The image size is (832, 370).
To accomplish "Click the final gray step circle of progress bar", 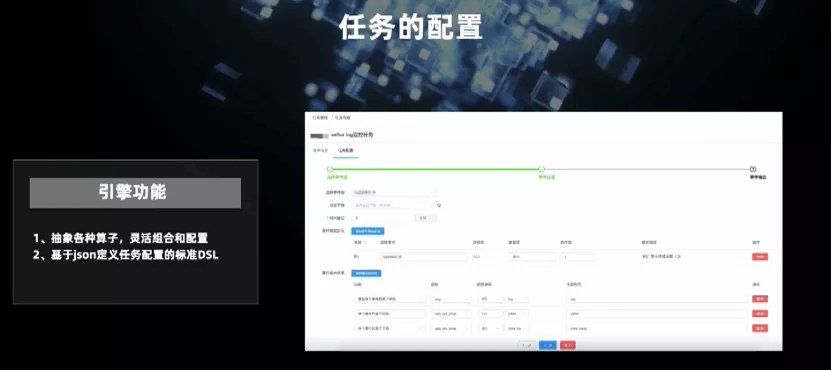I will [x=753, y=169].
